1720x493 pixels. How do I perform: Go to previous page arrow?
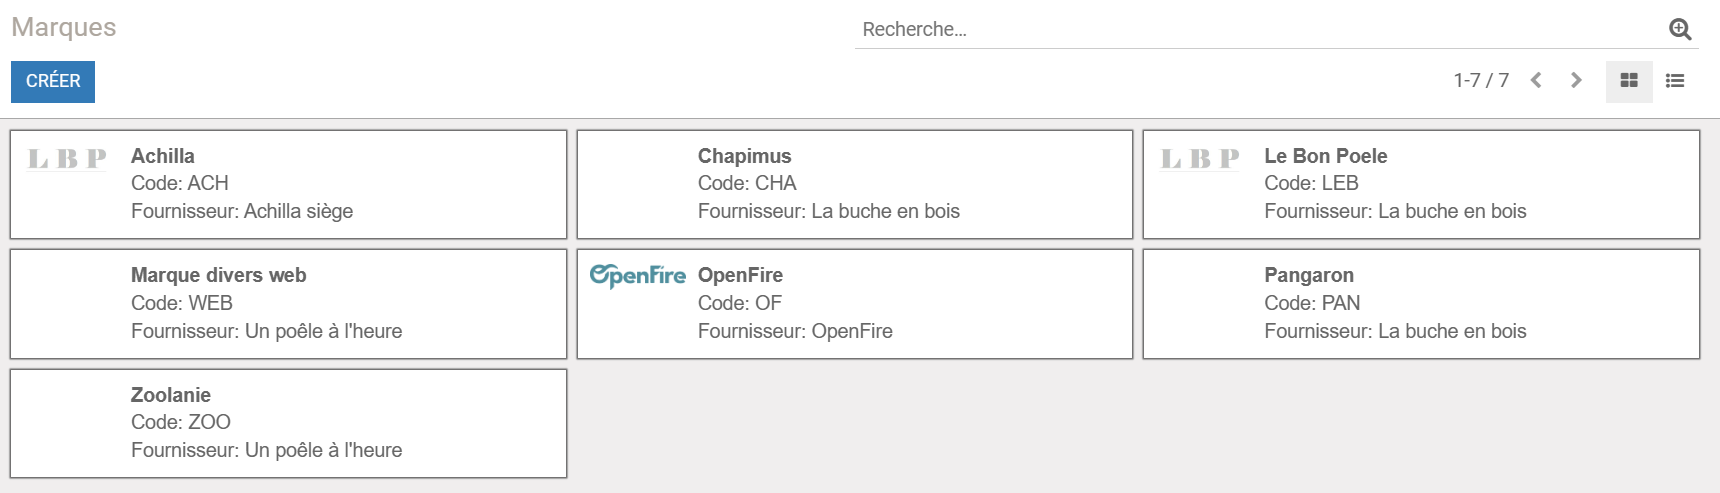pos(1536,80)
